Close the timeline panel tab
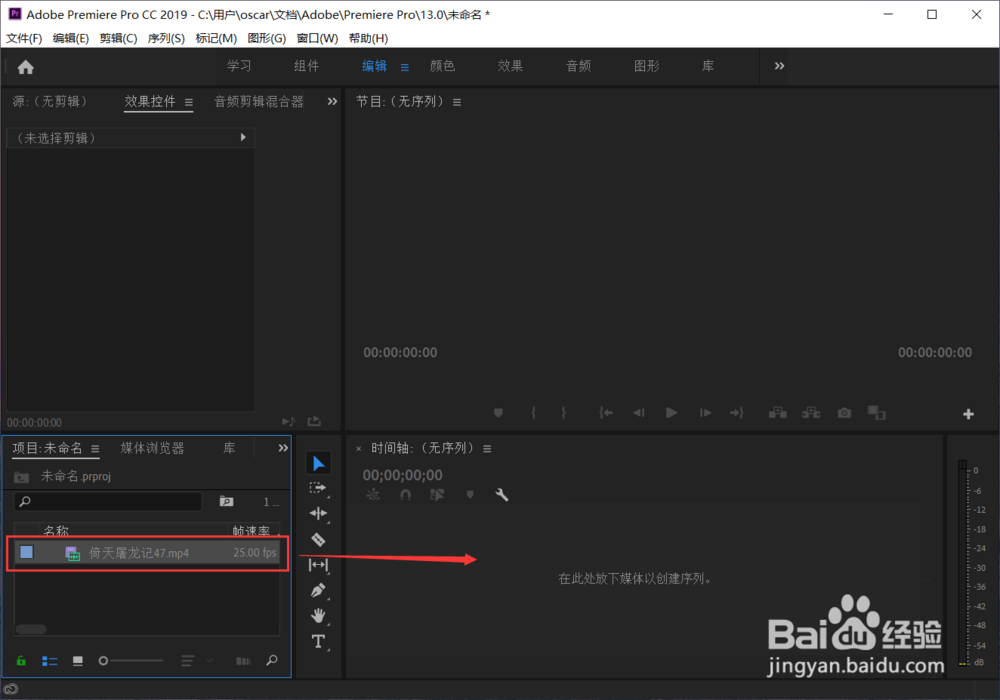This screenshot has height=700, width=1000. (x=358, y=449)
